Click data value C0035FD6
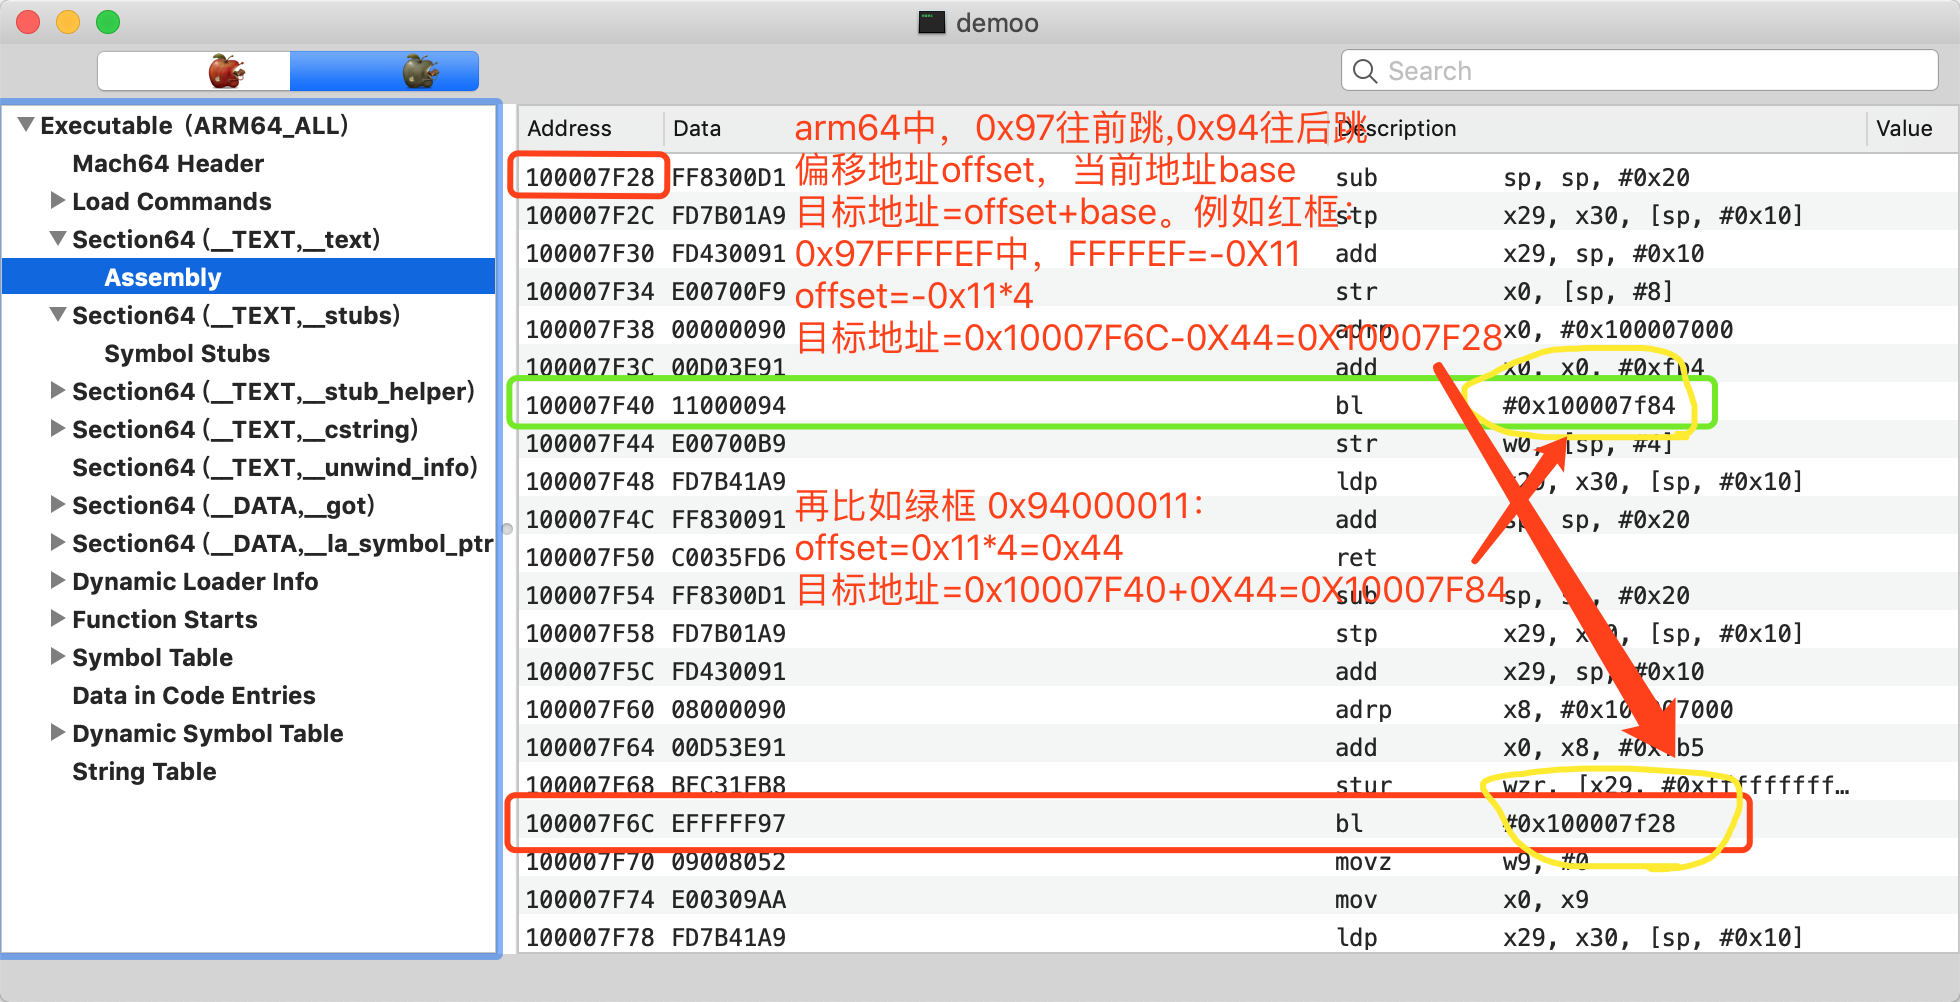This screenshot has height=1002, width=1960. [x=728, y=557]
